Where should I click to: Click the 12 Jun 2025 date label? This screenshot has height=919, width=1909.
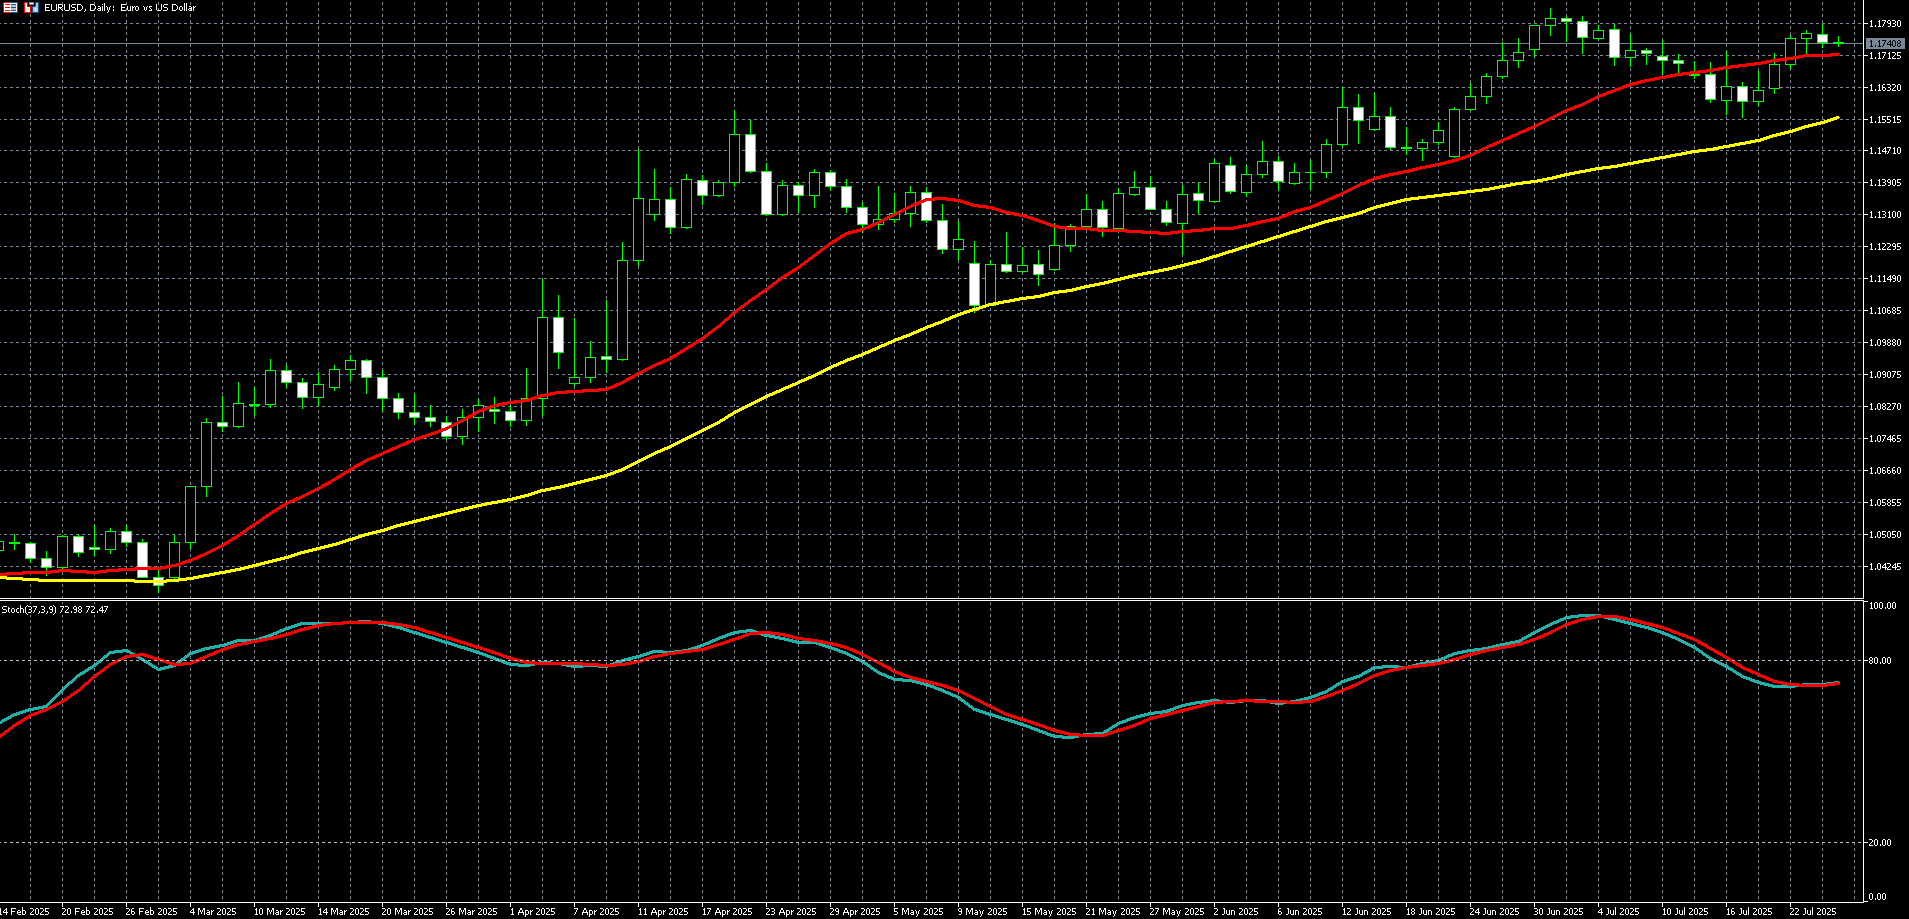[x=1367, y=912]
